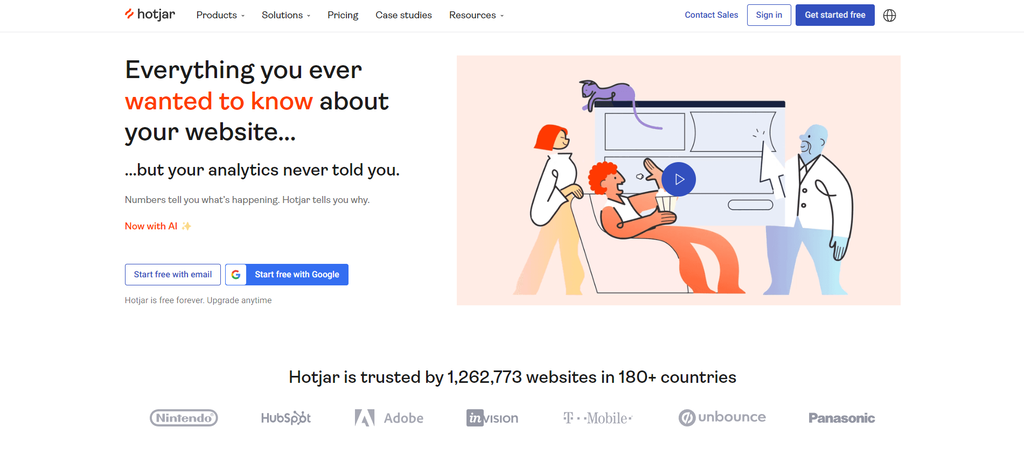The height and width of the screenshot is (455, 1024).
Task: Click Start free with Google
Action: click(x=287, y=275)
